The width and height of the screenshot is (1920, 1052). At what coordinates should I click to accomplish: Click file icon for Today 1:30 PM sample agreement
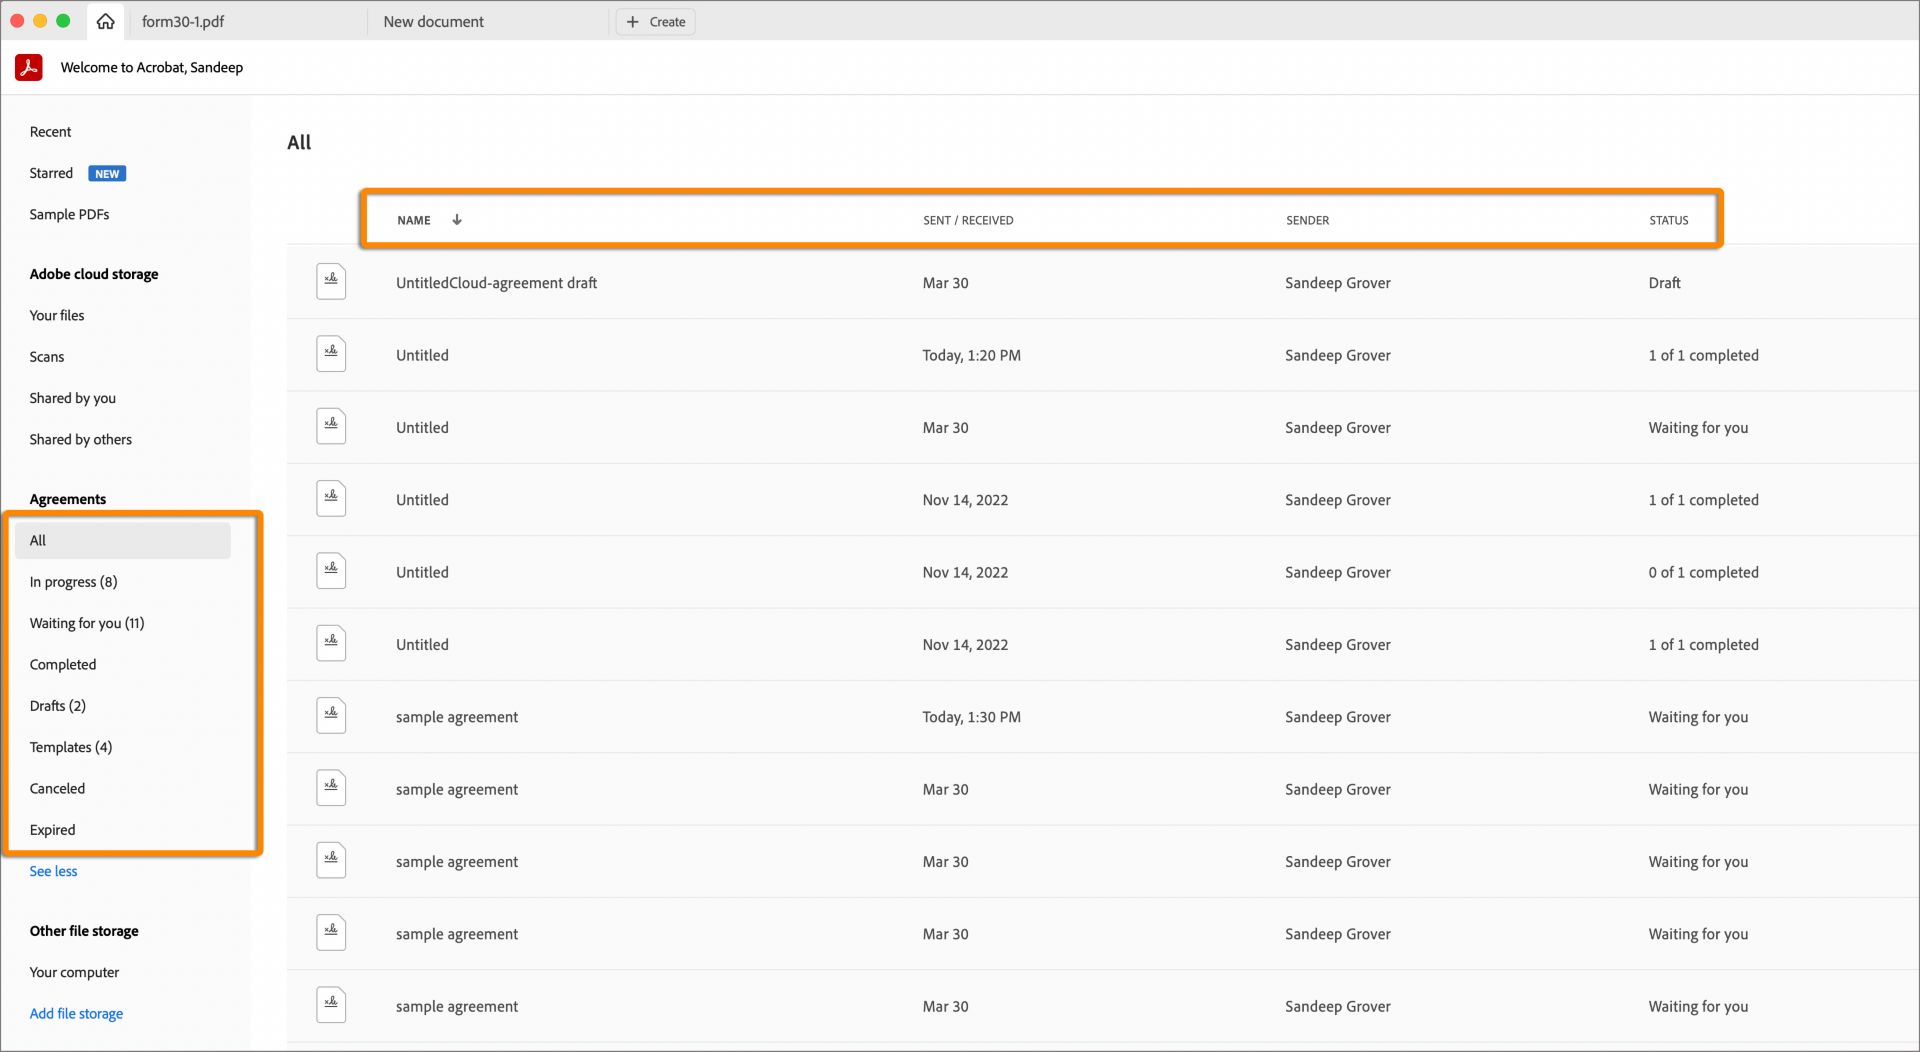(x=331, y=716)
